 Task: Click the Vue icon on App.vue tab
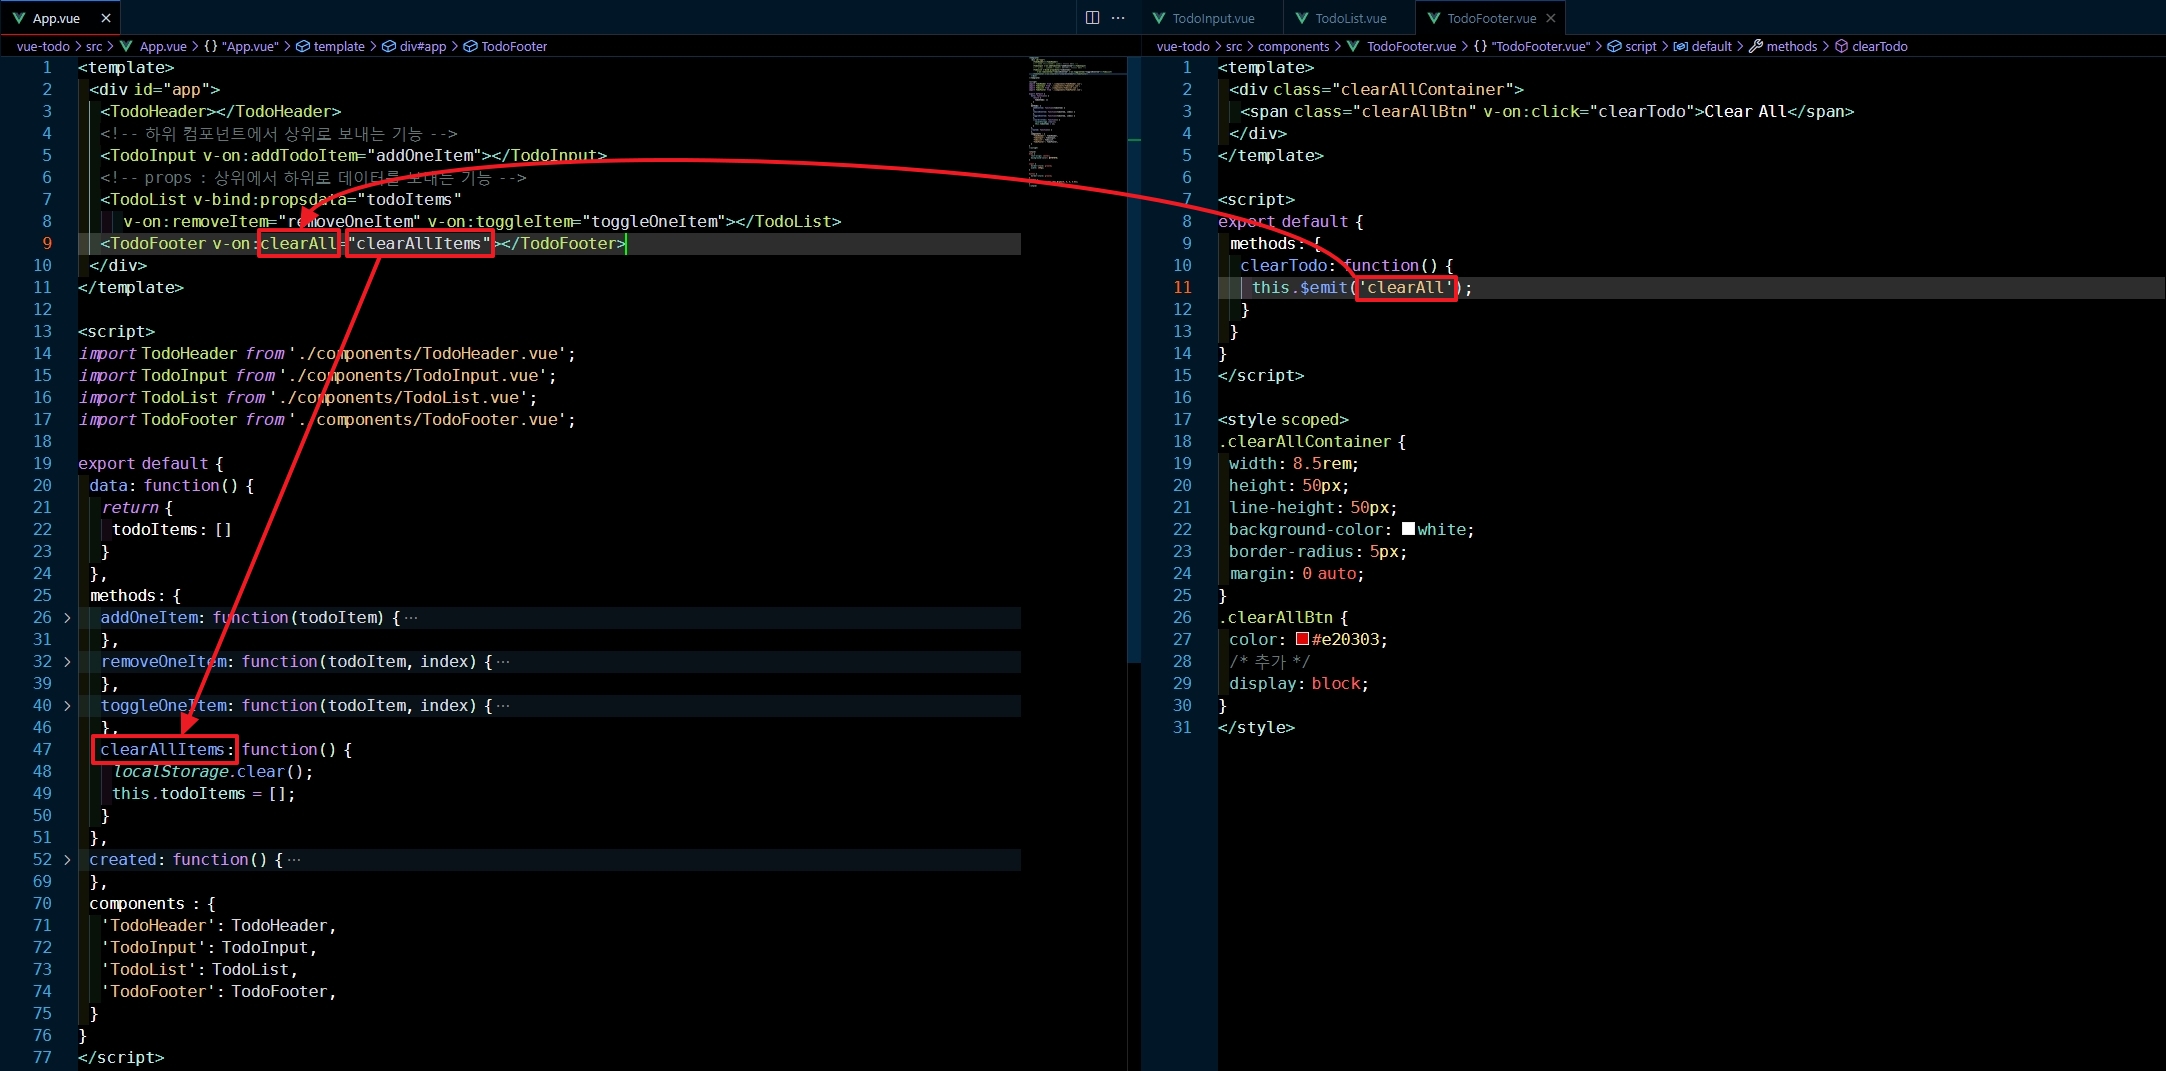(x=18, y=18)
